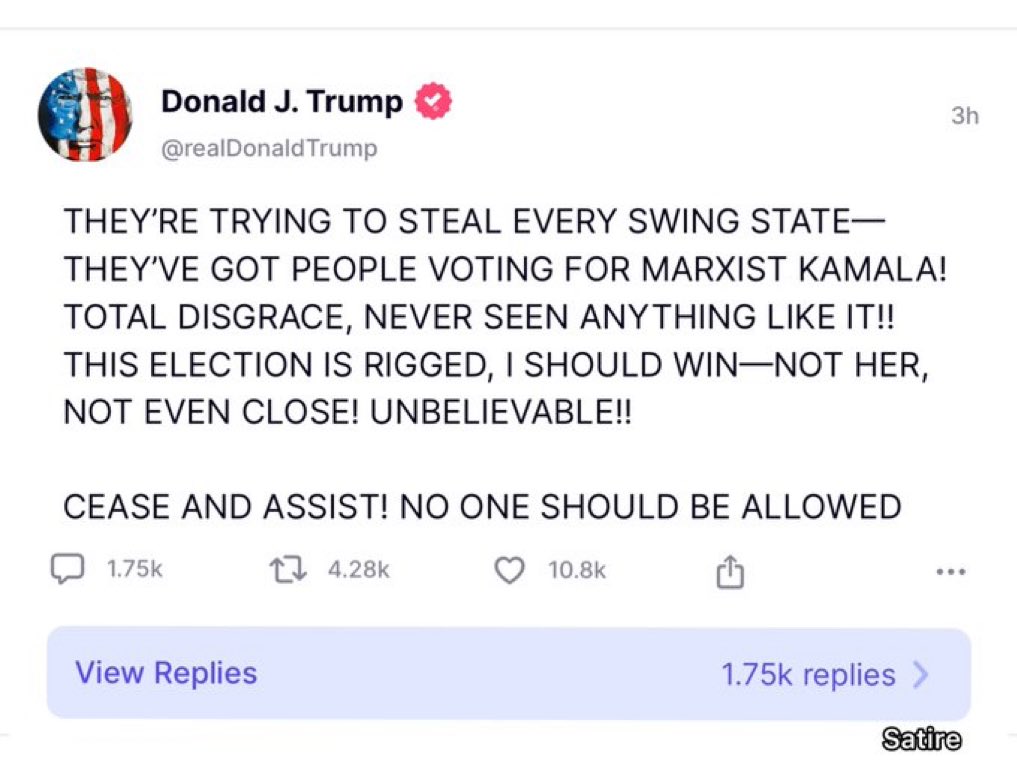Click the Satire watermark label
Image resolution: width=1017 pixels, height=771 pixels.
[x=922, y=739]
